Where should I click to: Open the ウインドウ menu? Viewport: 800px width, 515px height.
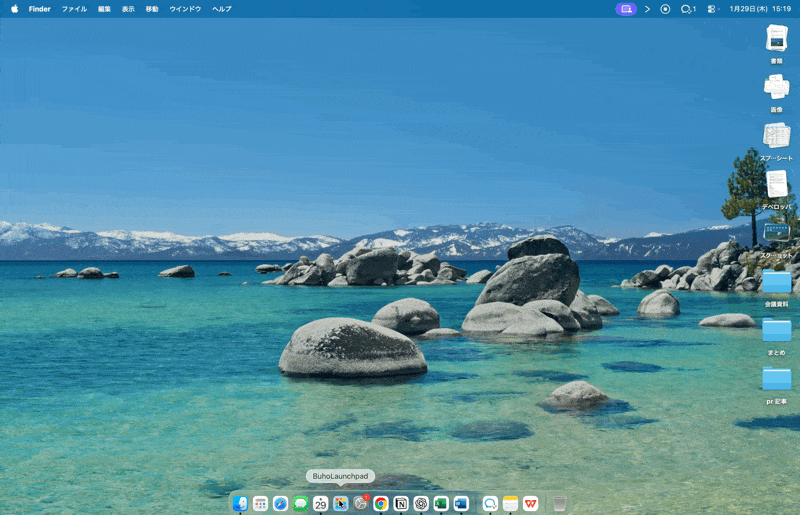[x=185, y=9]
